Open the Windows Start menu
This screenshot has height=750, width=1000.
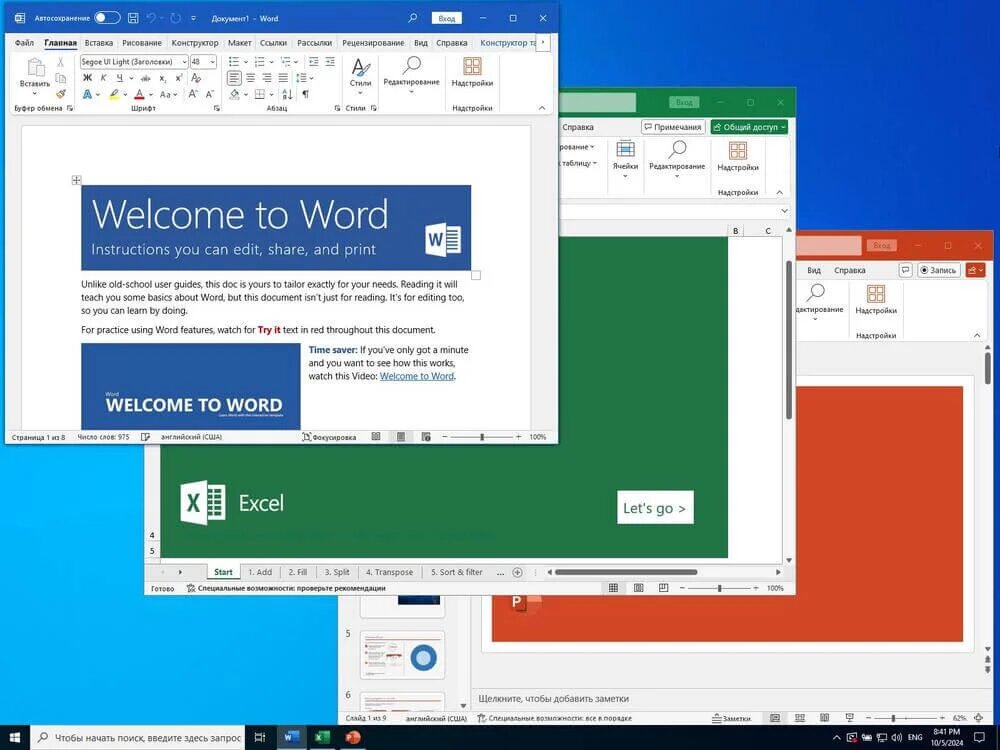(15, 737)
